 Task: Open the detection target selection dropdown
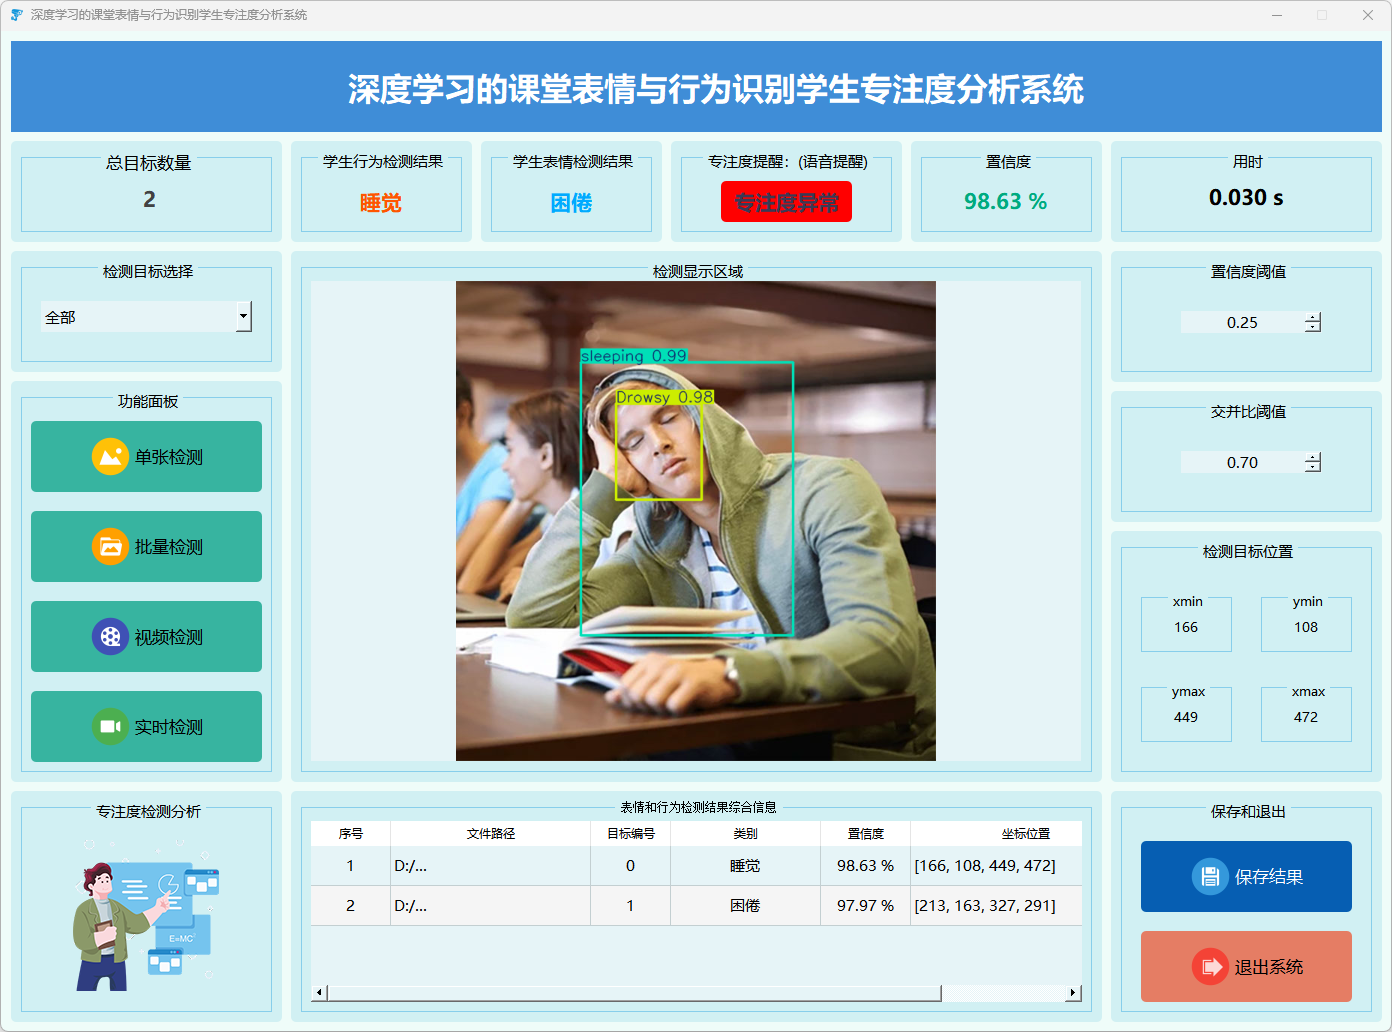tap(243, 317)
